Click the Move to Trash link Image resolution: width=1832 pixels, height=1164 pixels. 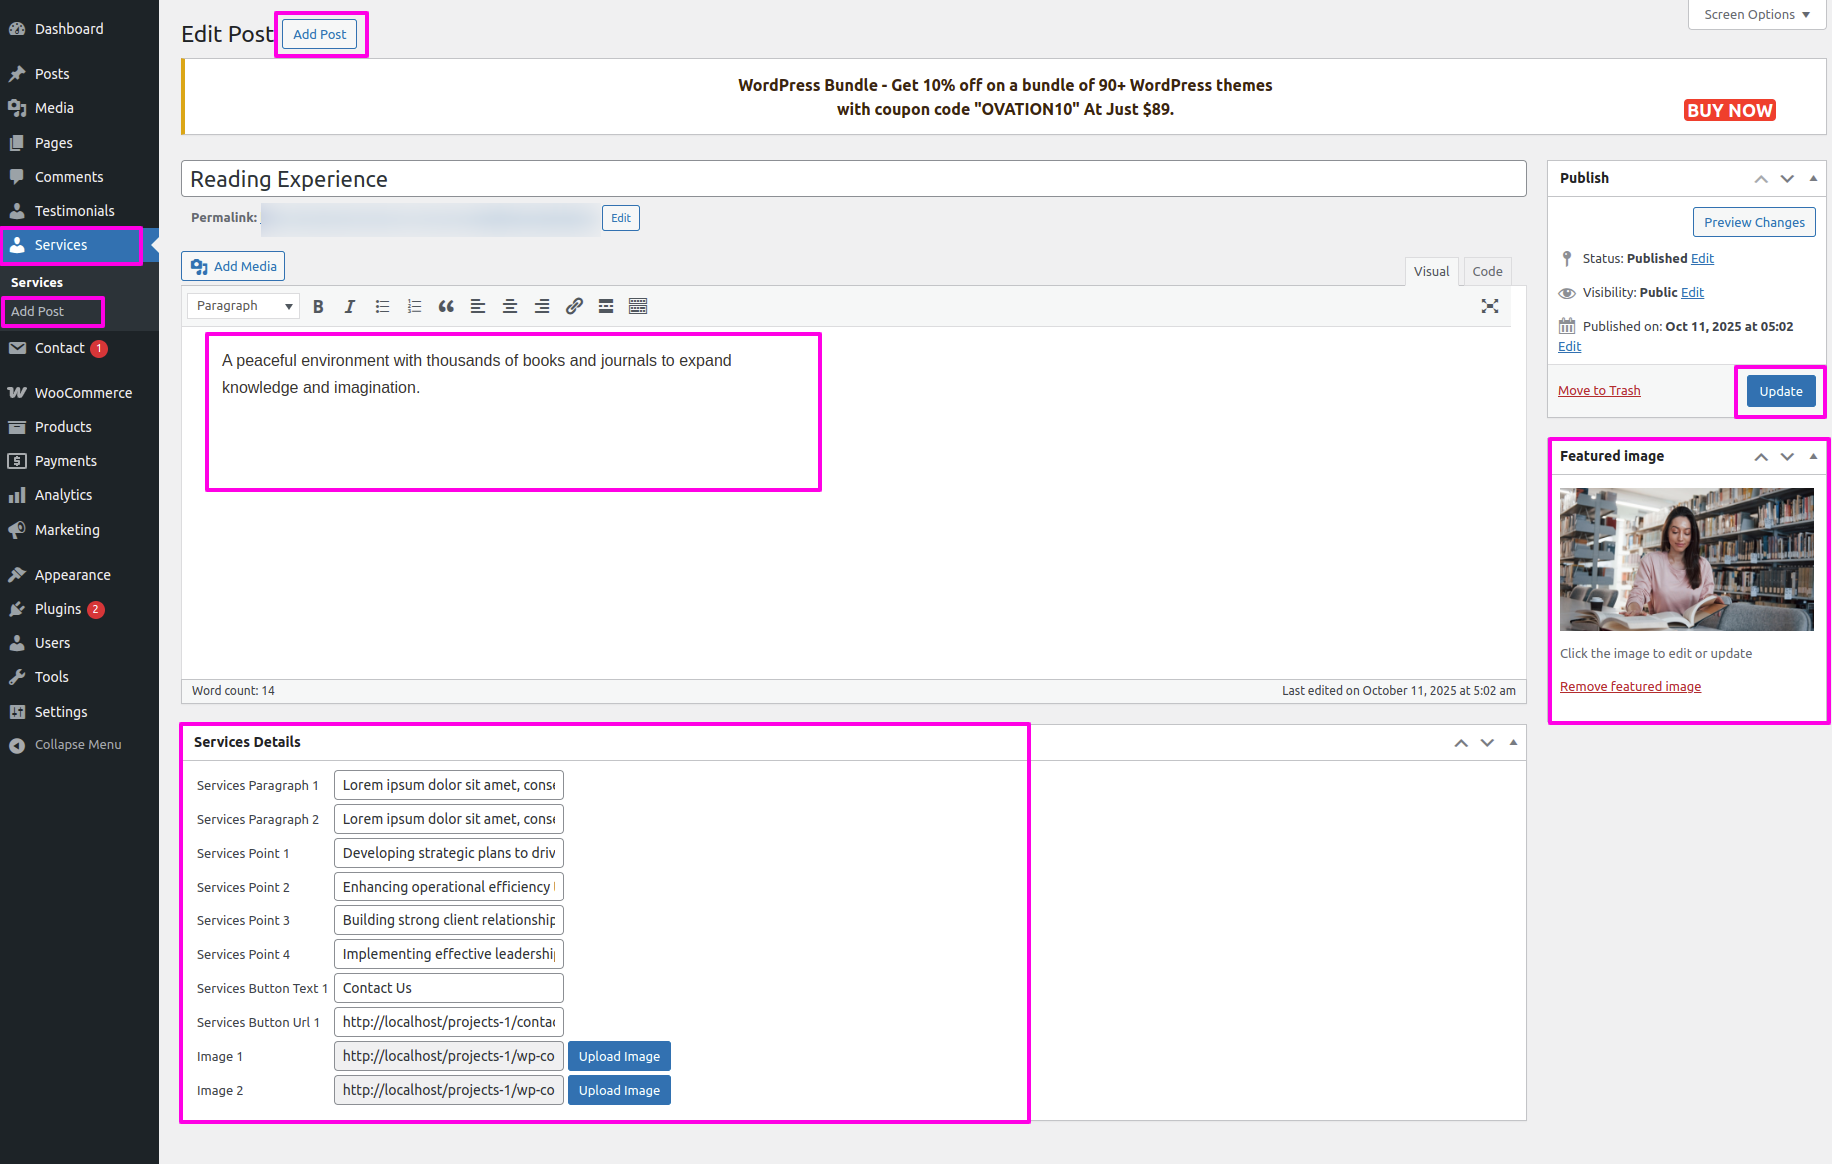(1599, 391)
